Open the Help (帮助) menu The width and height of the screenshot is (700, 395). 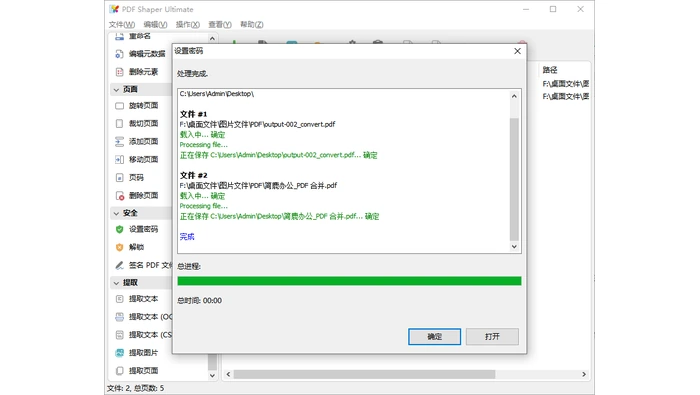252,25
